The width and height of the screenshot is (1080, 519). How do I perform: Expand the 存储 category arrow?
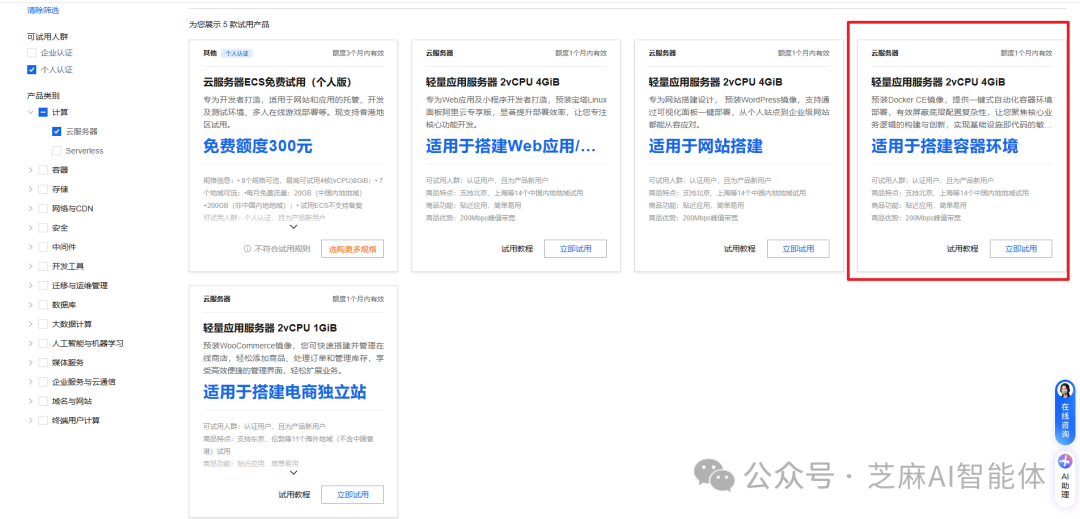pyautogui.click(x=30, y=189)
